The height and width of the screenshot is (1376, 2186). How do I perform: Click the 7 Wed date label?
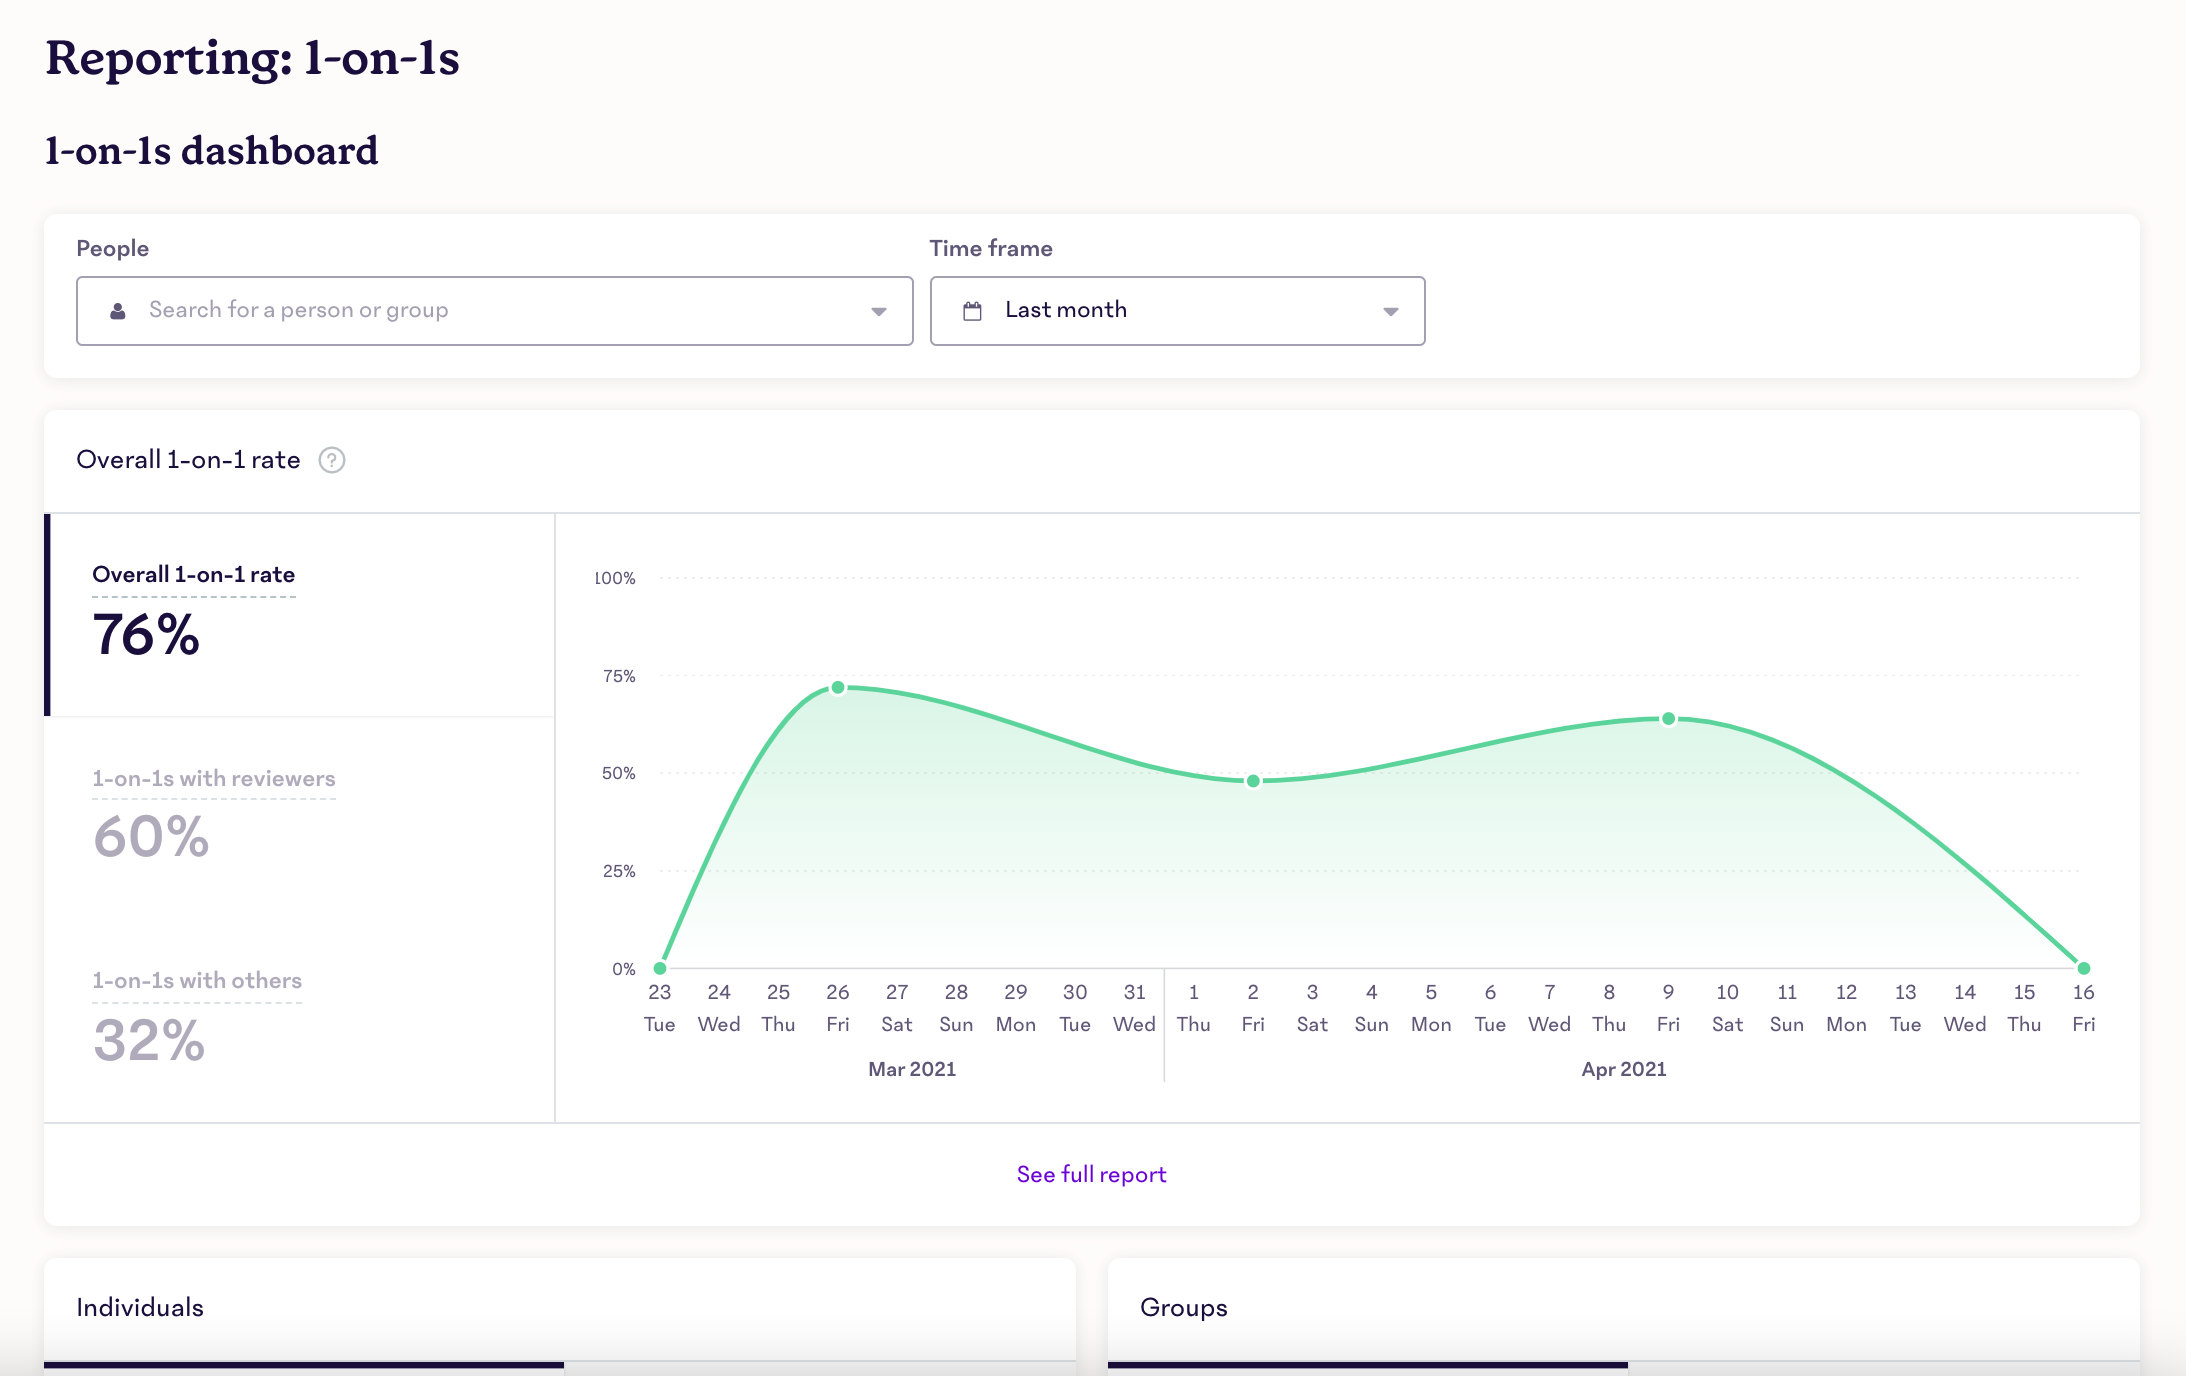tap(1549, 1008)
